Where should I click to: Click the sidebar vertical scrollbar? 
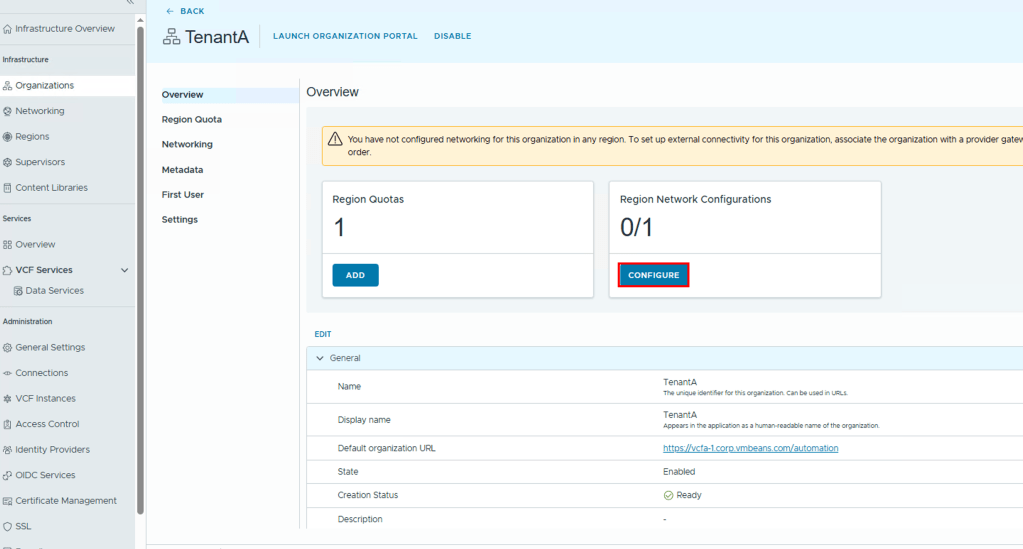[140, 270]
